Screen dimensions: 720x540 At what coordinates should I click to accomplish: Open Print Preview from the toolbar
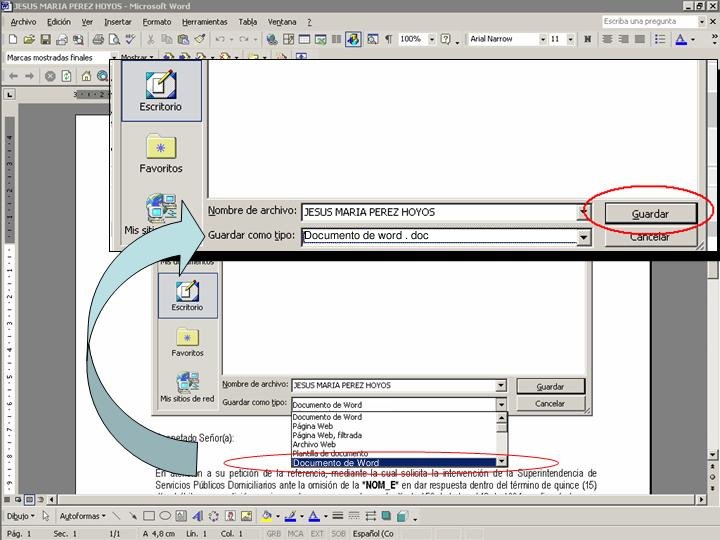coord(114,39)
